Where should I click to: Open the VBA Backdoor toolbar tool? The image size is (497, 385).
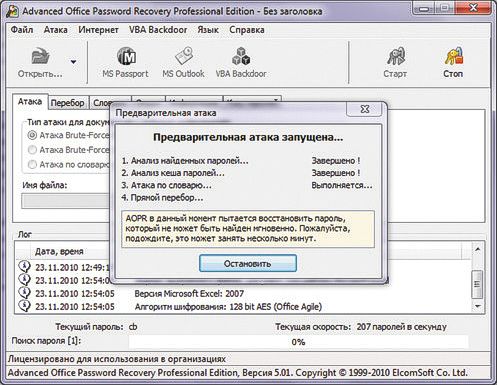241,63
